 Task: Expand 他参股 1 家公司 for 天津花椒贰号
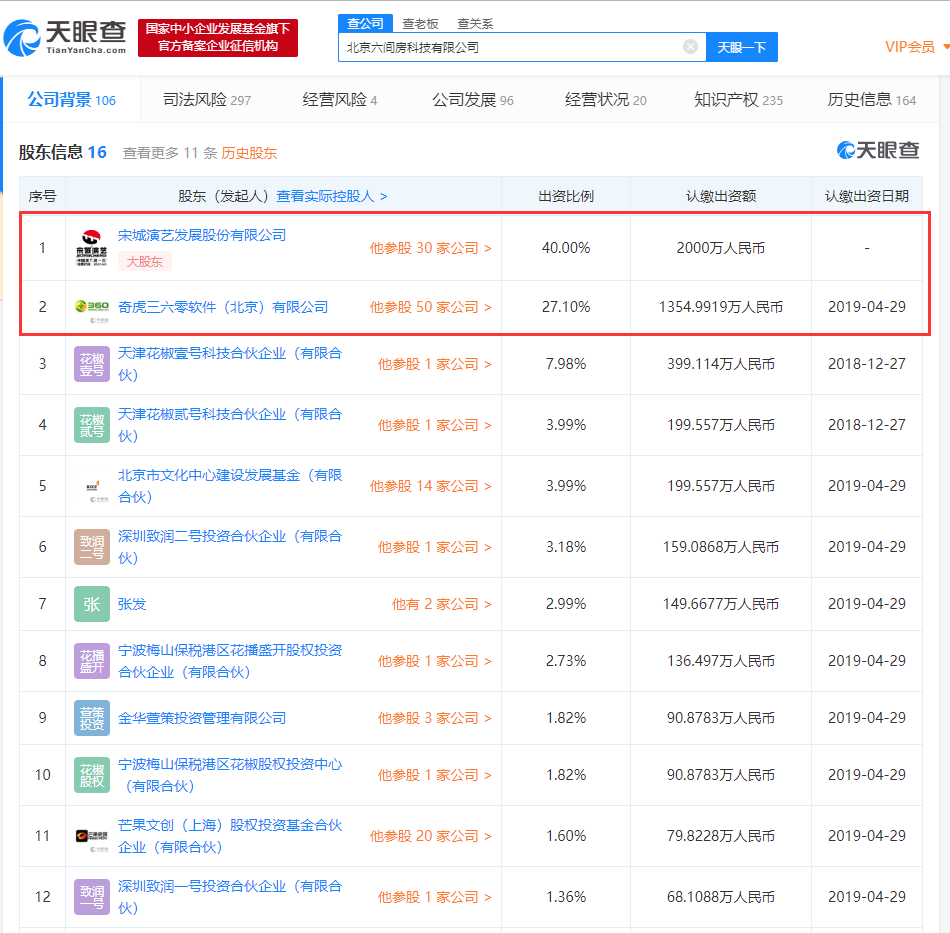[434, 425]
